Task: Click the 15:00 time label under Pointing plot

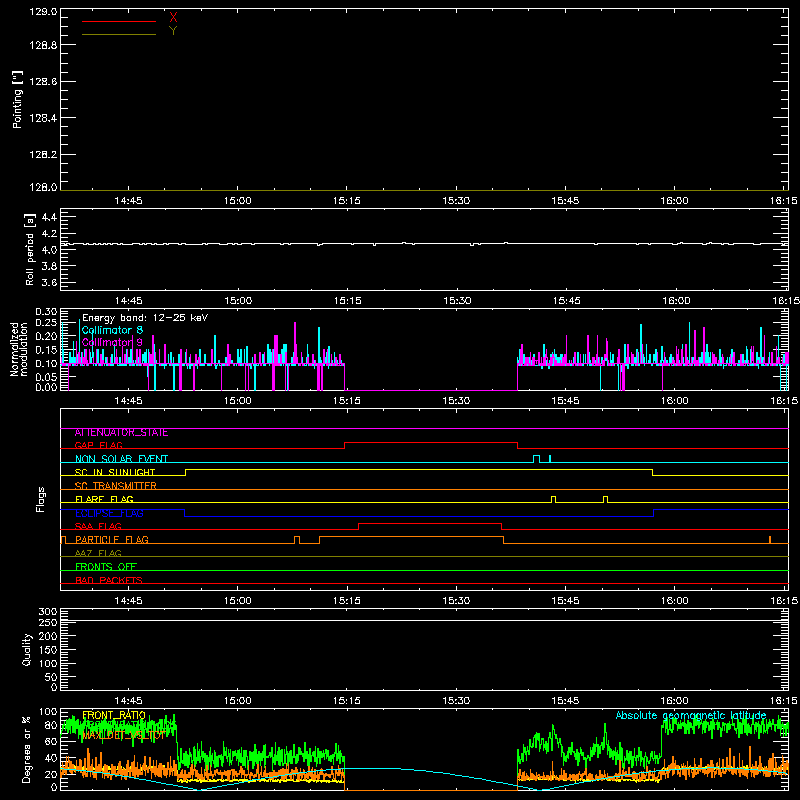Action: (238, 201)
